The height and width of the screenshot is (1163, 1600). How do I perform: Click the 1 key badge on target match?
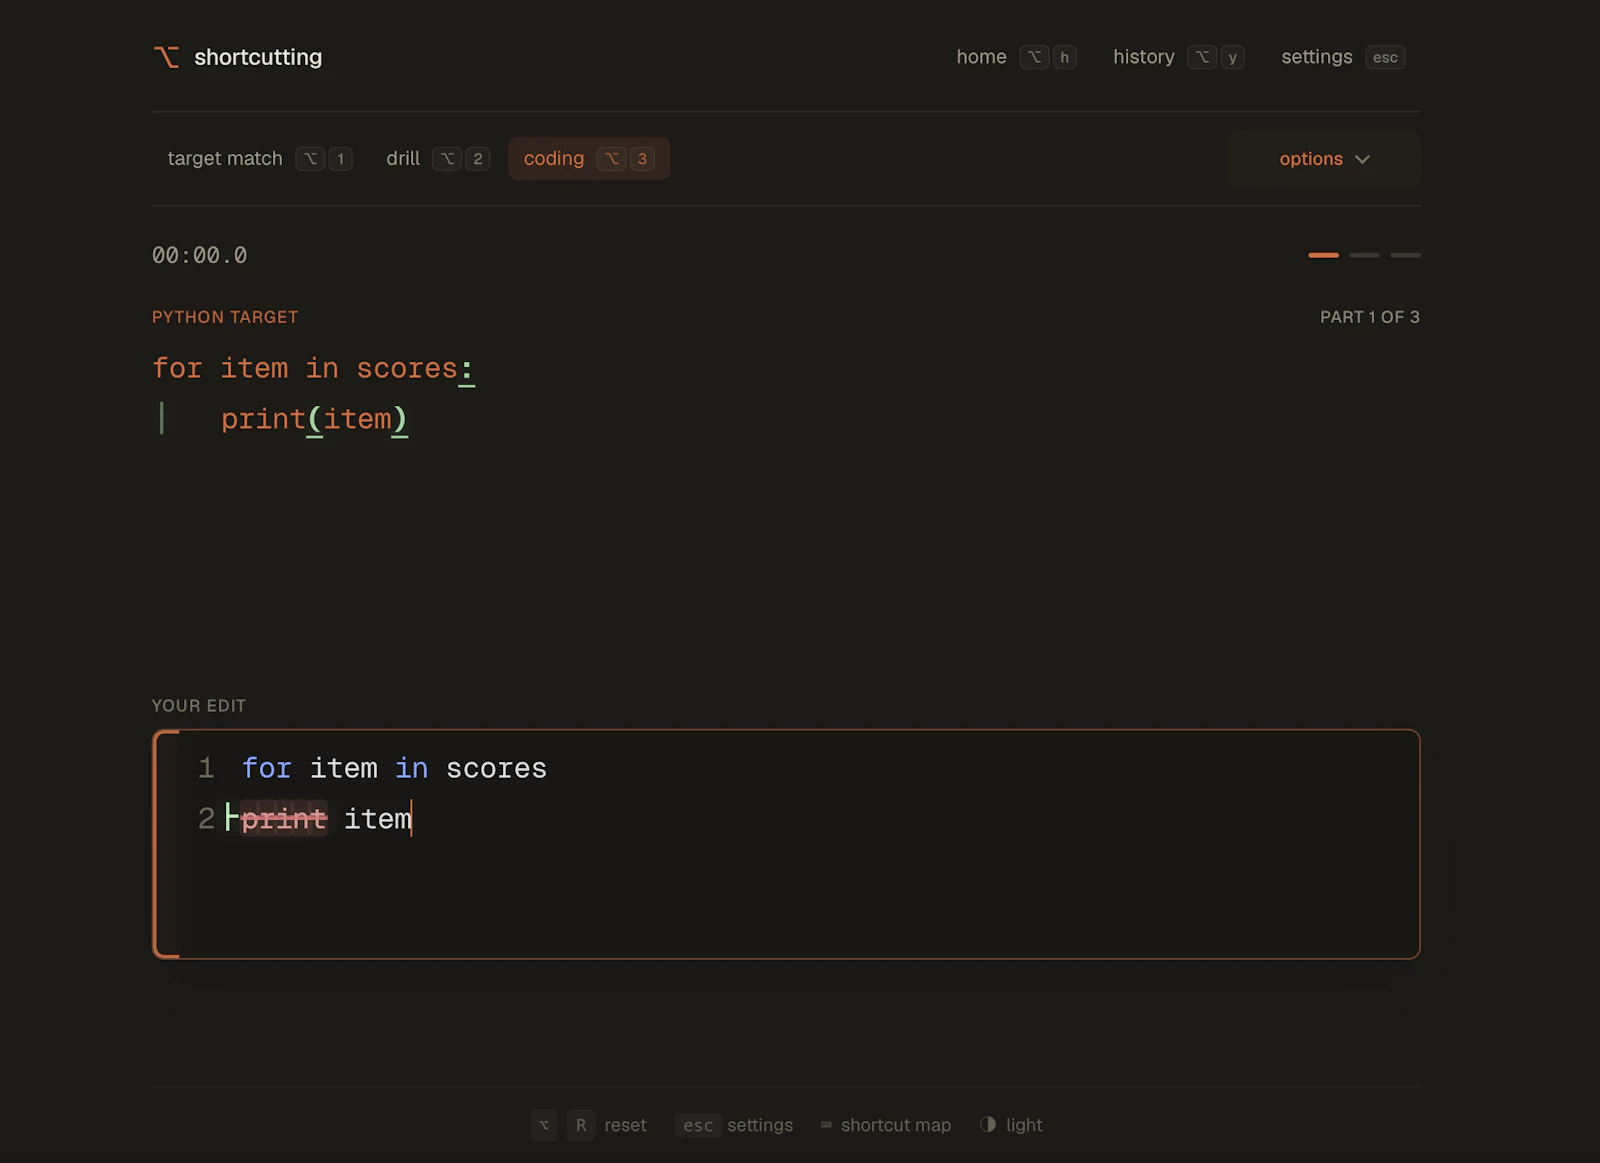(x=340, y=159)
